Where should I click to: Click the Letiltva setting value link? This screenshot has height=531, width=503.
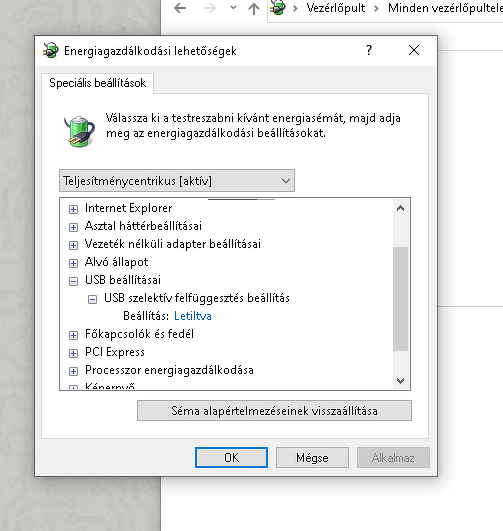(193, 316)
